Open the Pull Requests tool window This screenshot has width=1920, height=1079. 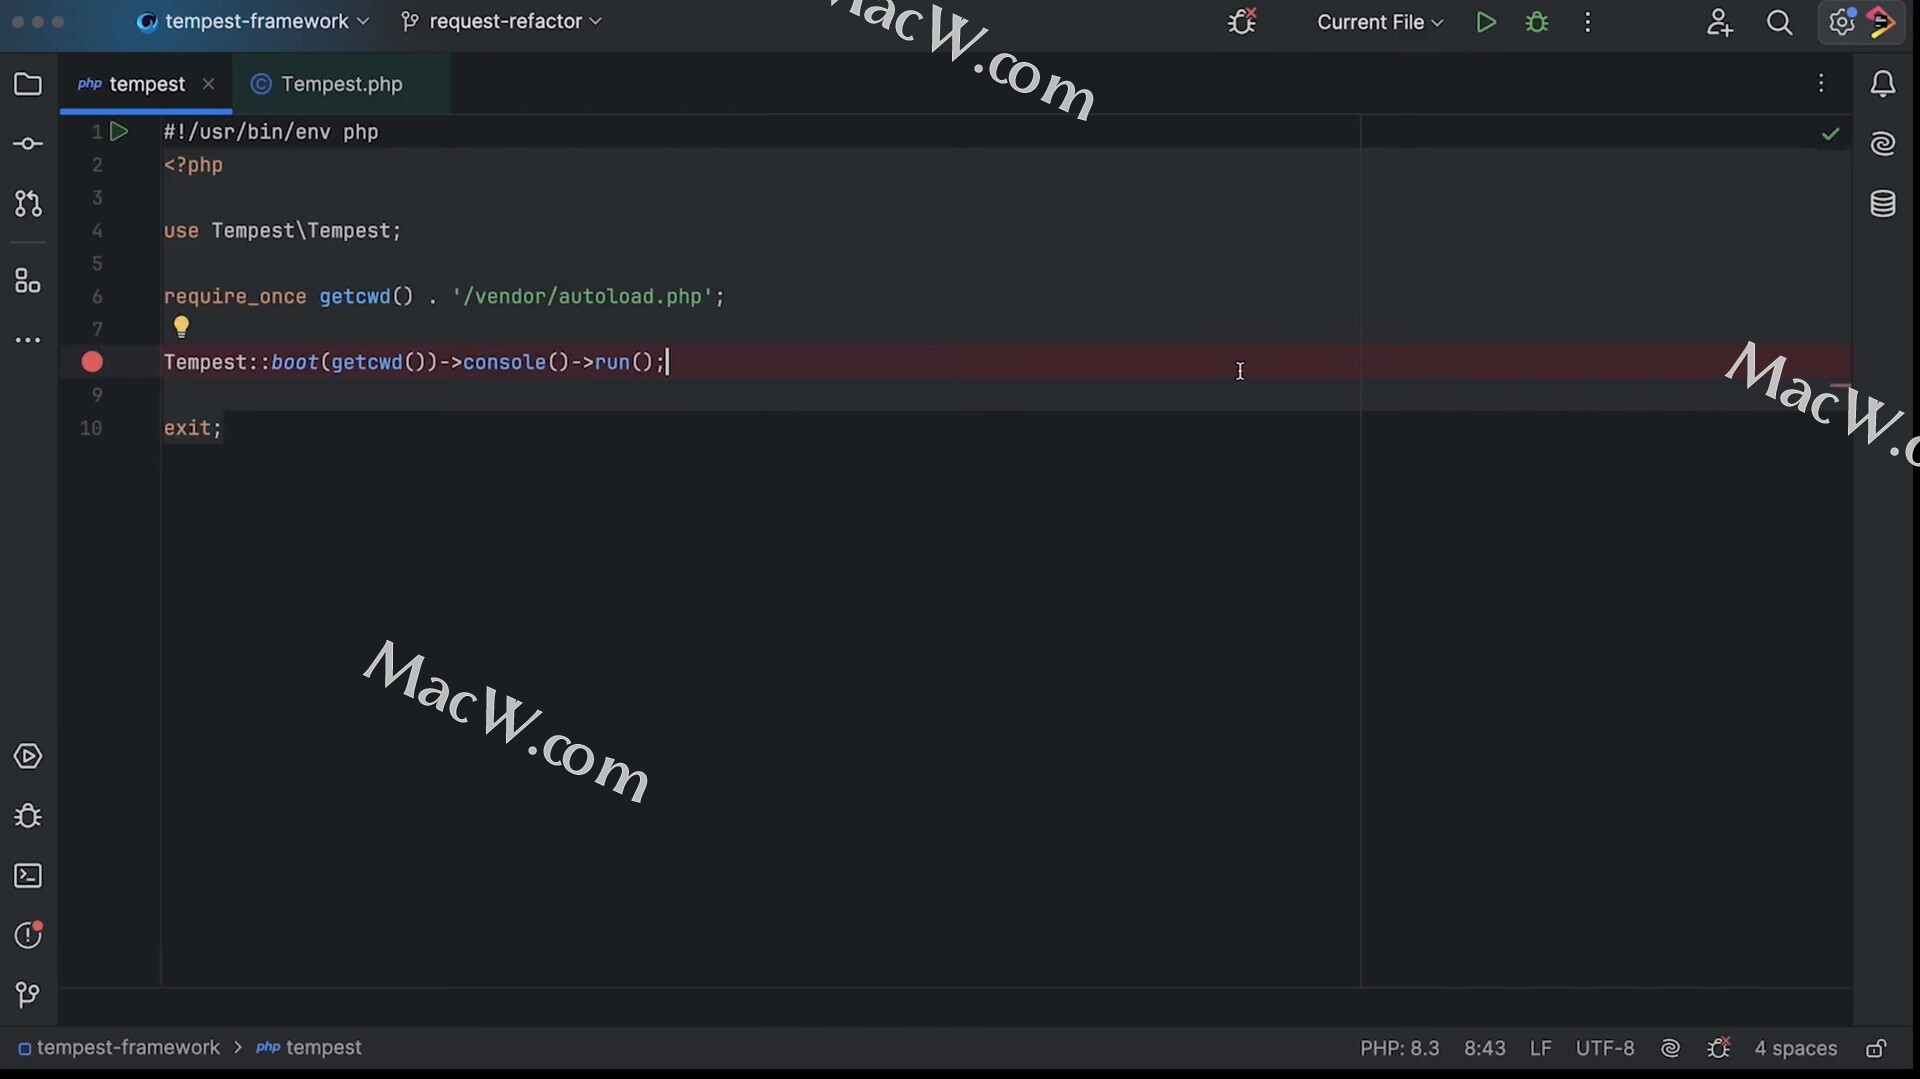tap(28, 204)
